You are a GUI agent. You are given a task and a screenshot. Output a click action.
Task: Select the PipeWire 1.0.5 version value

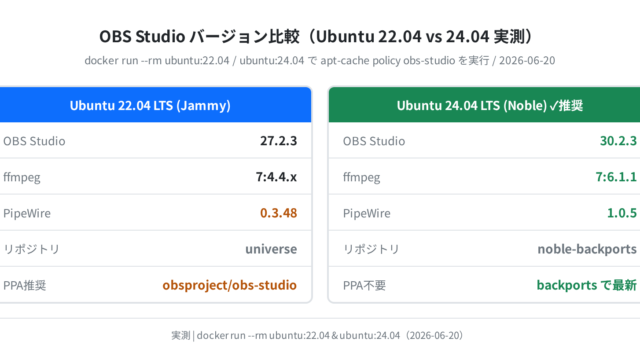pos(622,213)
